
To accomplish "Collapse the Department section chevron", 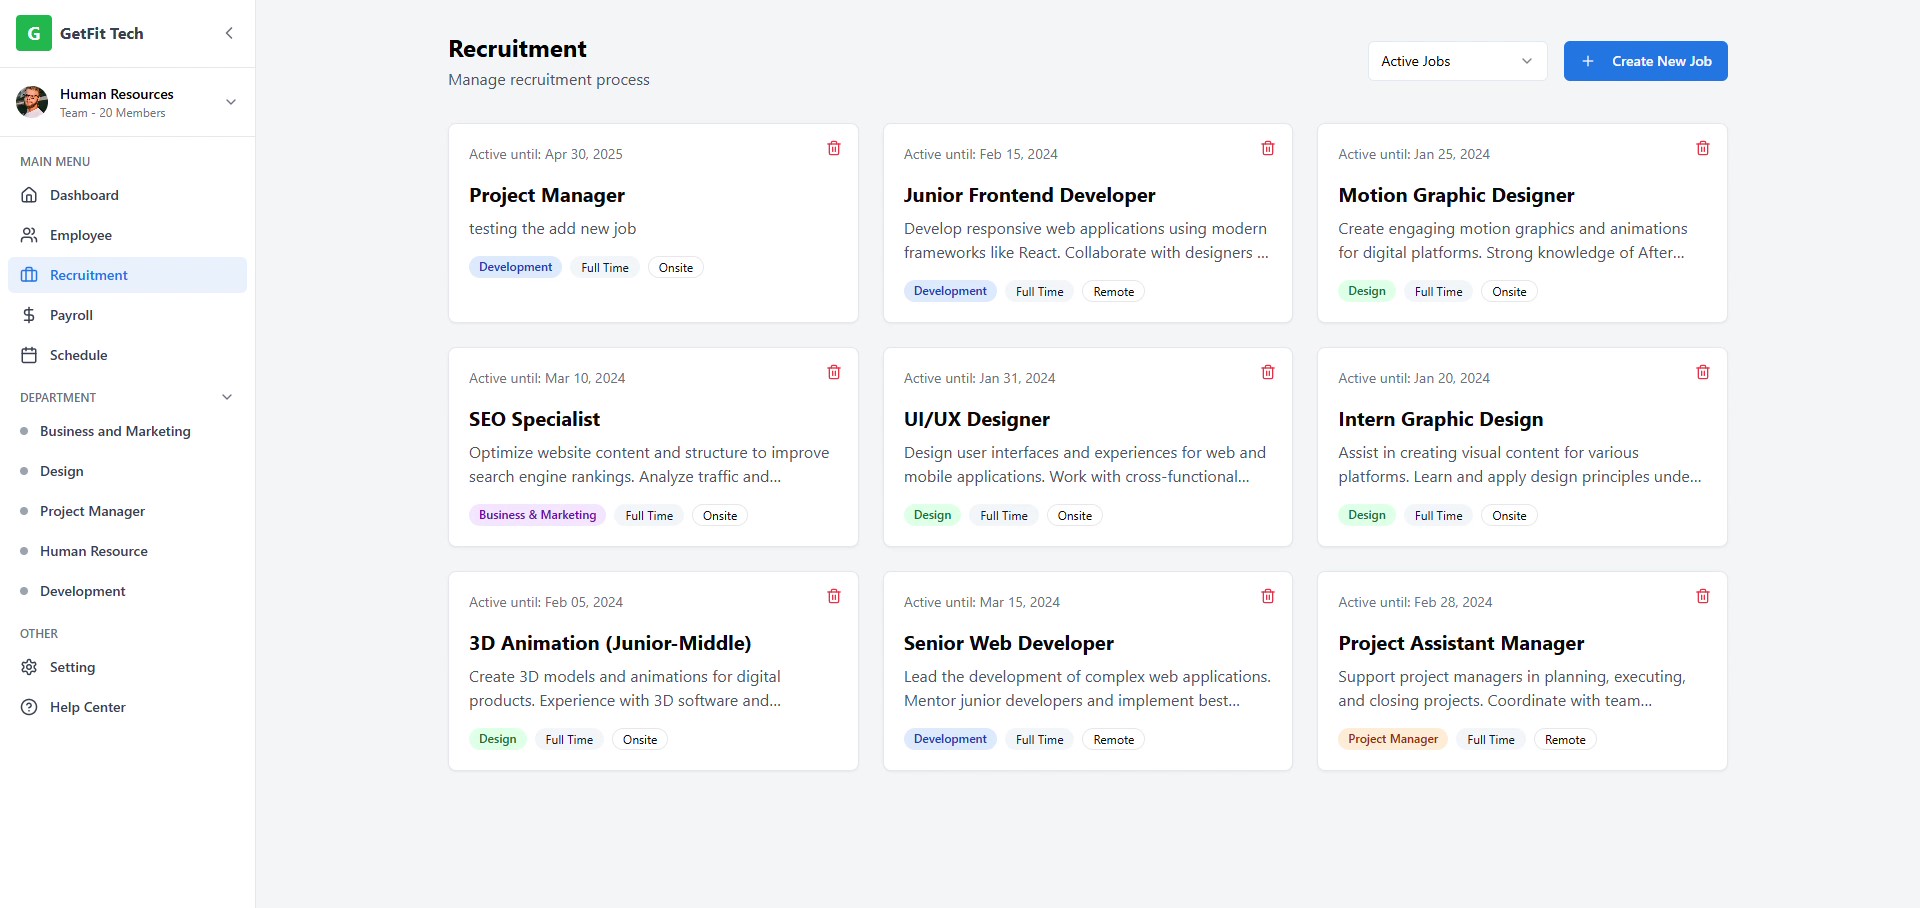I will (x=226, y=397).
